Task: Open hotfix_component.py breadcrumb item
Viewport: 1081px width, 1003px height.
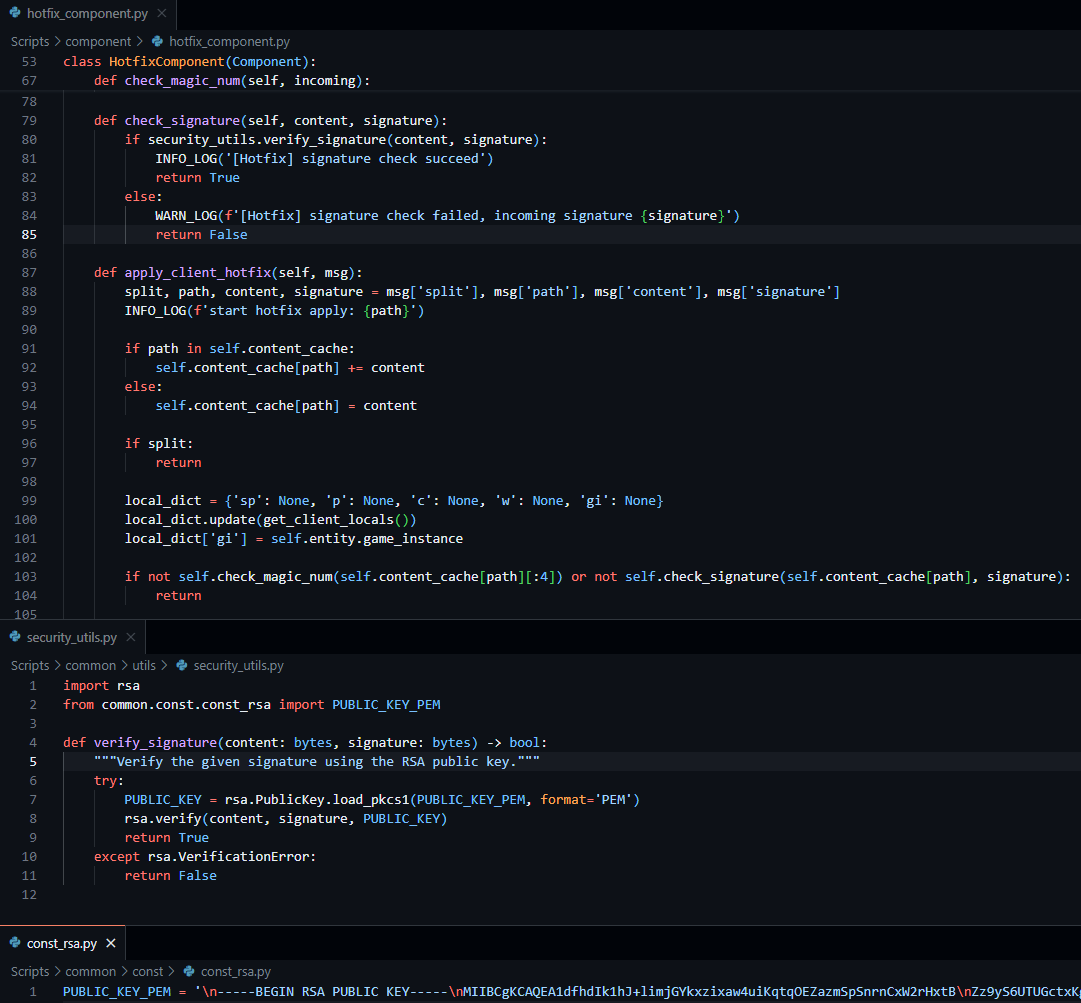Action: tap(229, 41)
